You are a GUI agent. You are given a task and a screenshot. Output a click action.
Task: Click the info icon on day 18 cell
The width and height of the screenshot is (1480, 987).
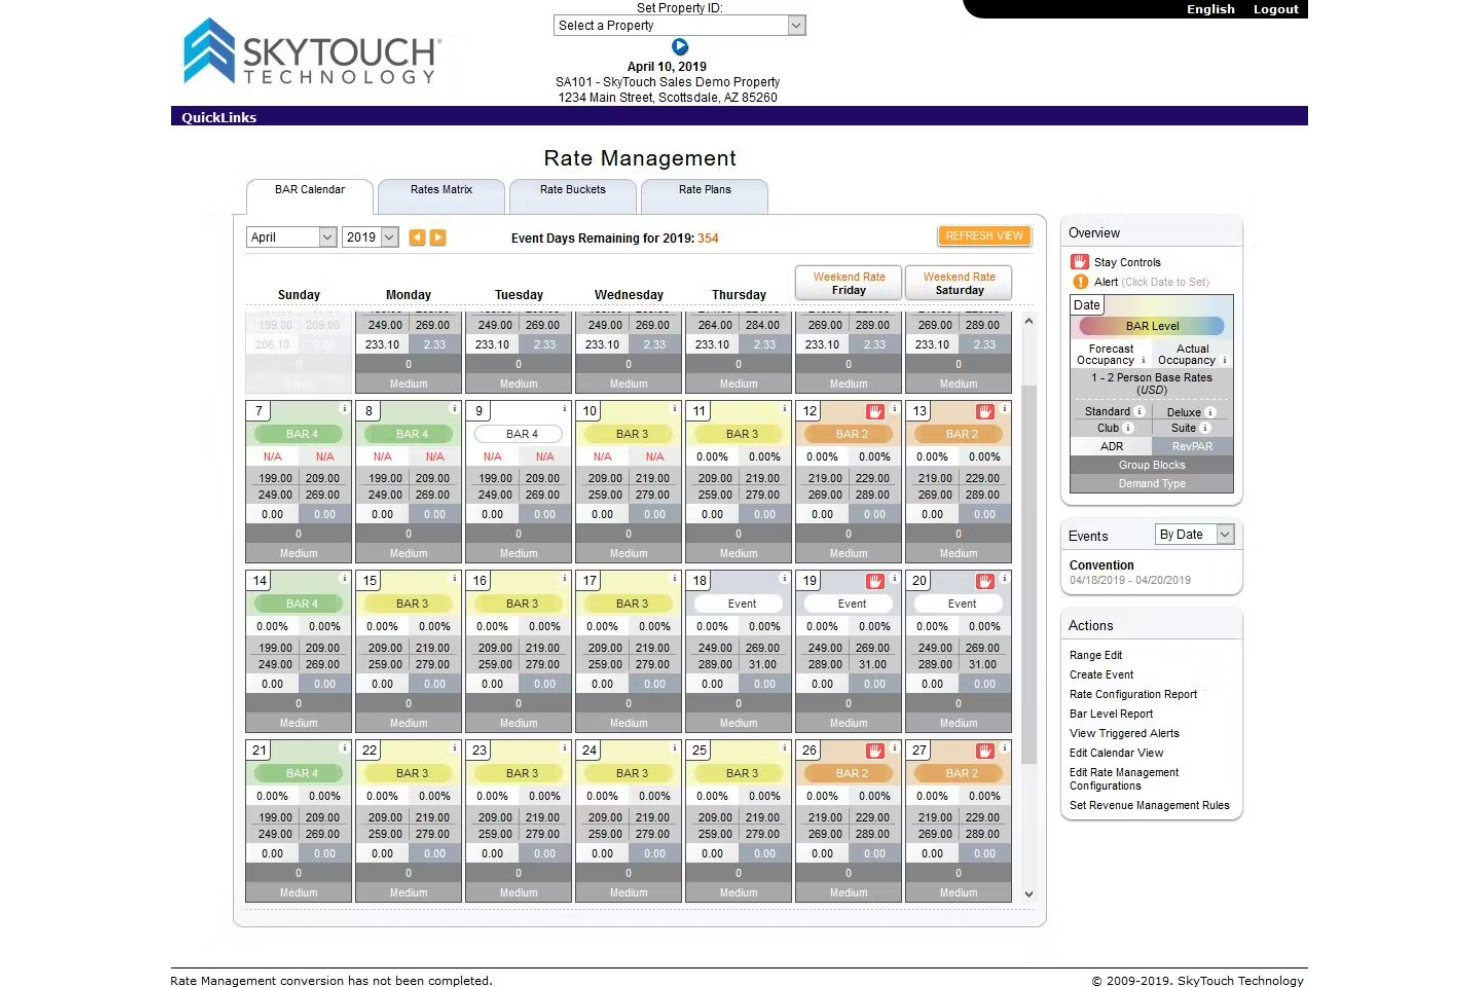pyautogui.click(x=785, y=578)
